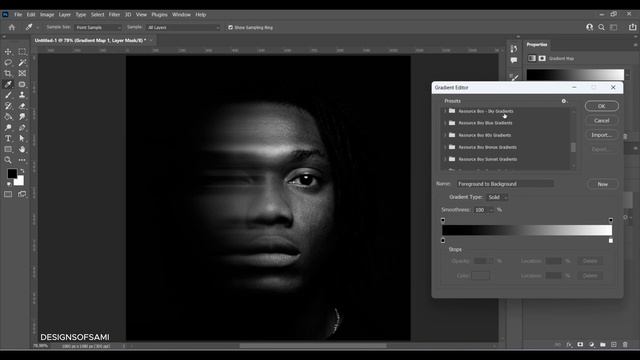Open the Comments panel icon

click(x=514, y=60)
